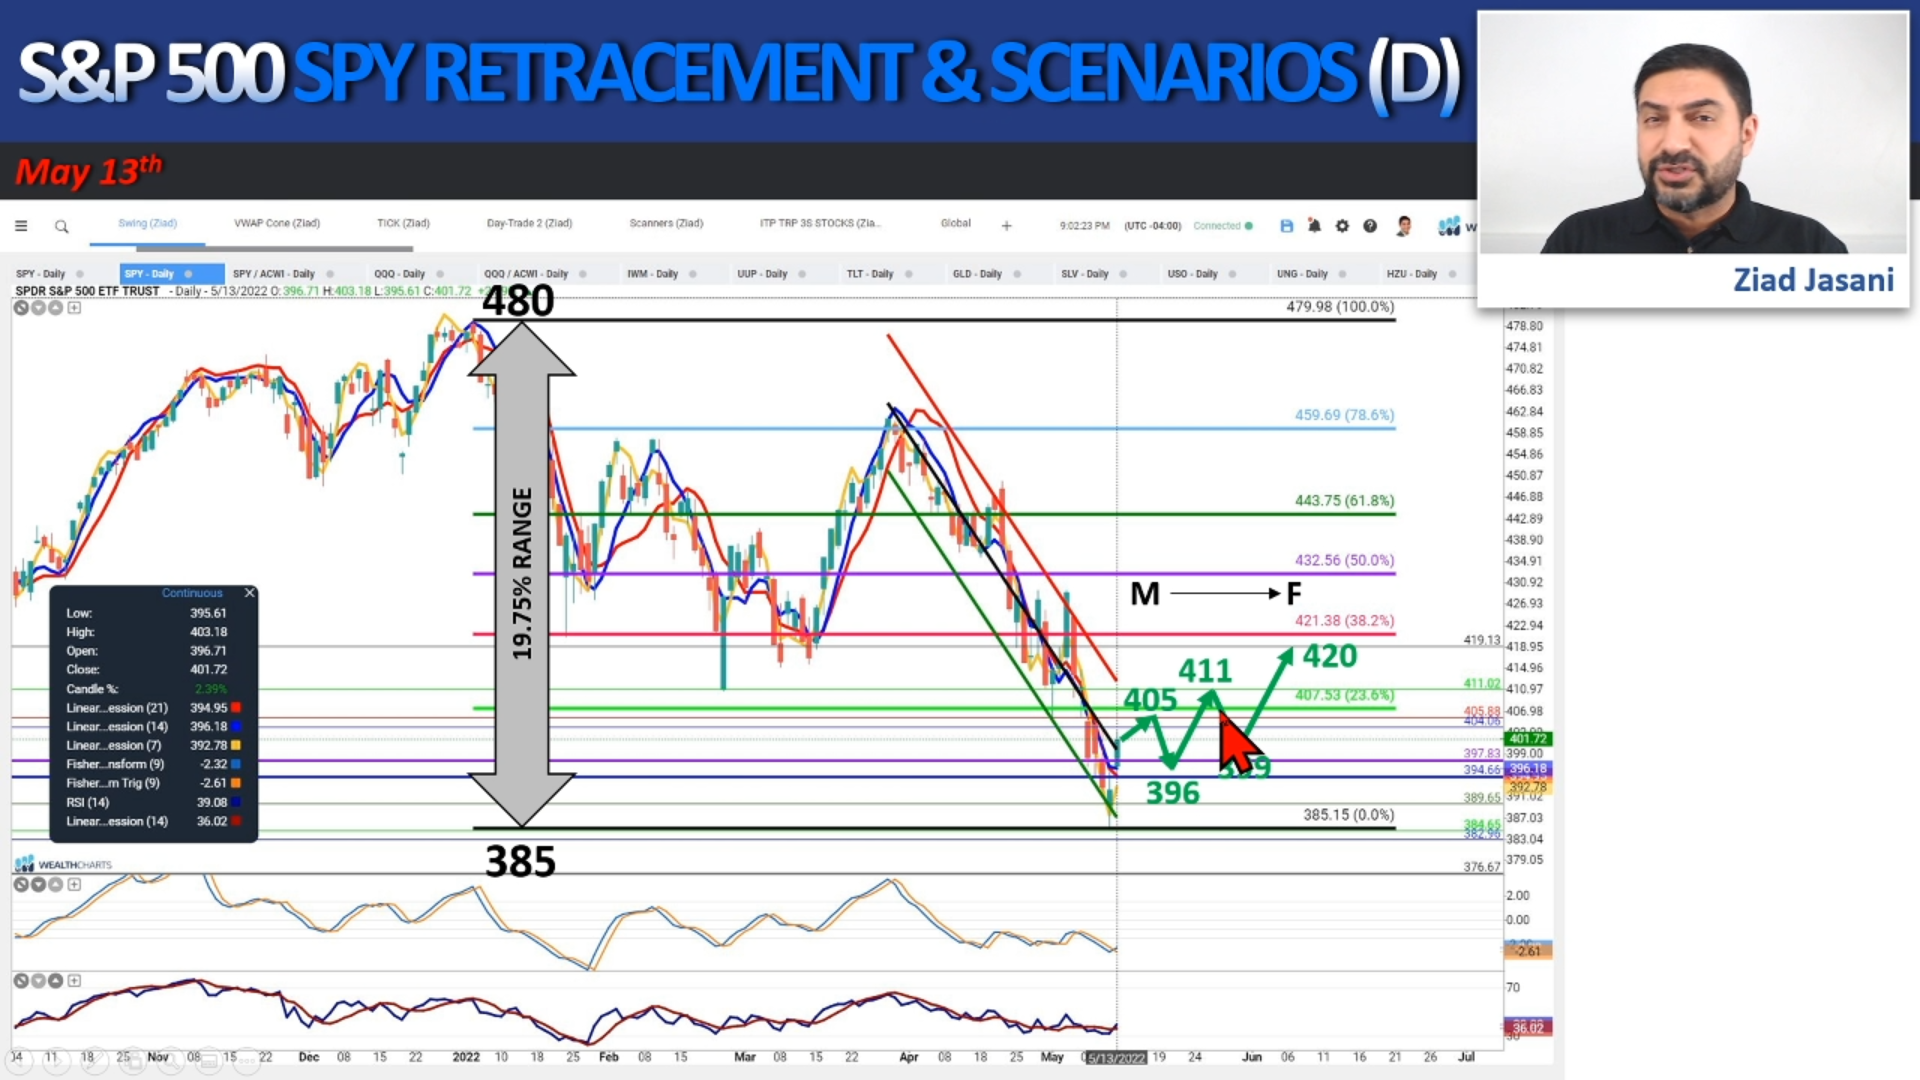Open the TICK (Ziad) workspace tab
The height and width of the screenshot is (1080, 1920).
[403, 223]
